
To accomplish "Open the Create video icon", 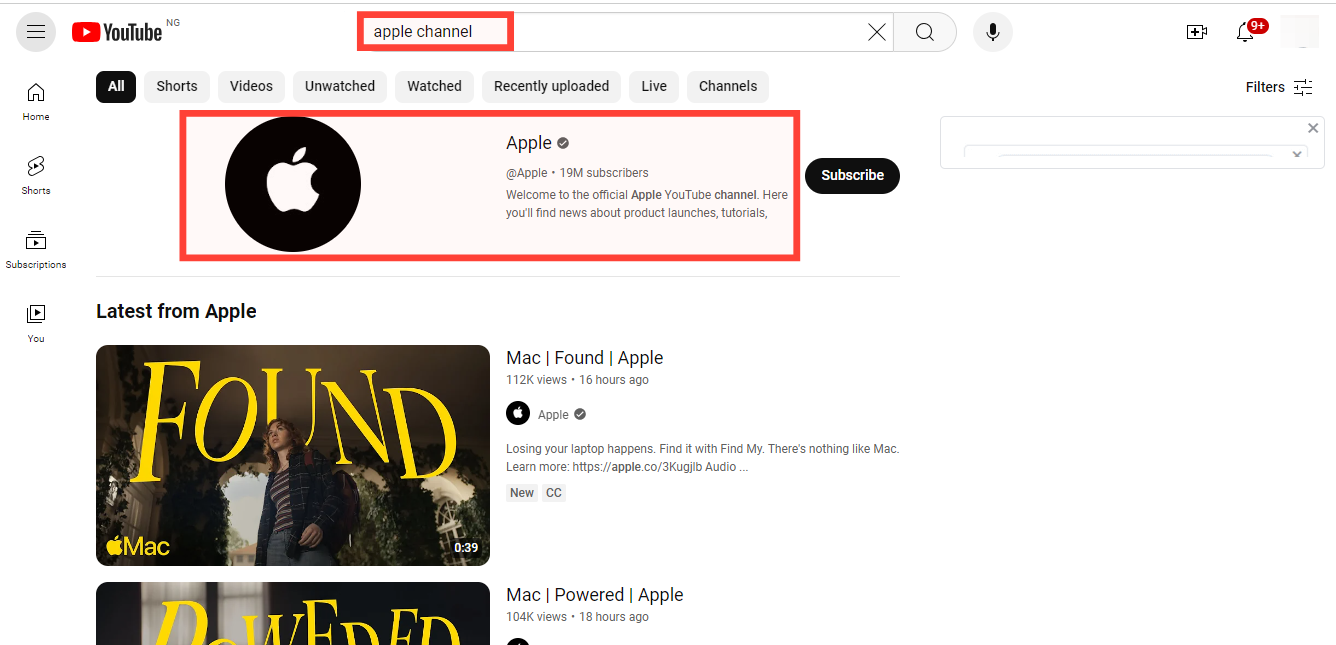I will pos(1196,32).
